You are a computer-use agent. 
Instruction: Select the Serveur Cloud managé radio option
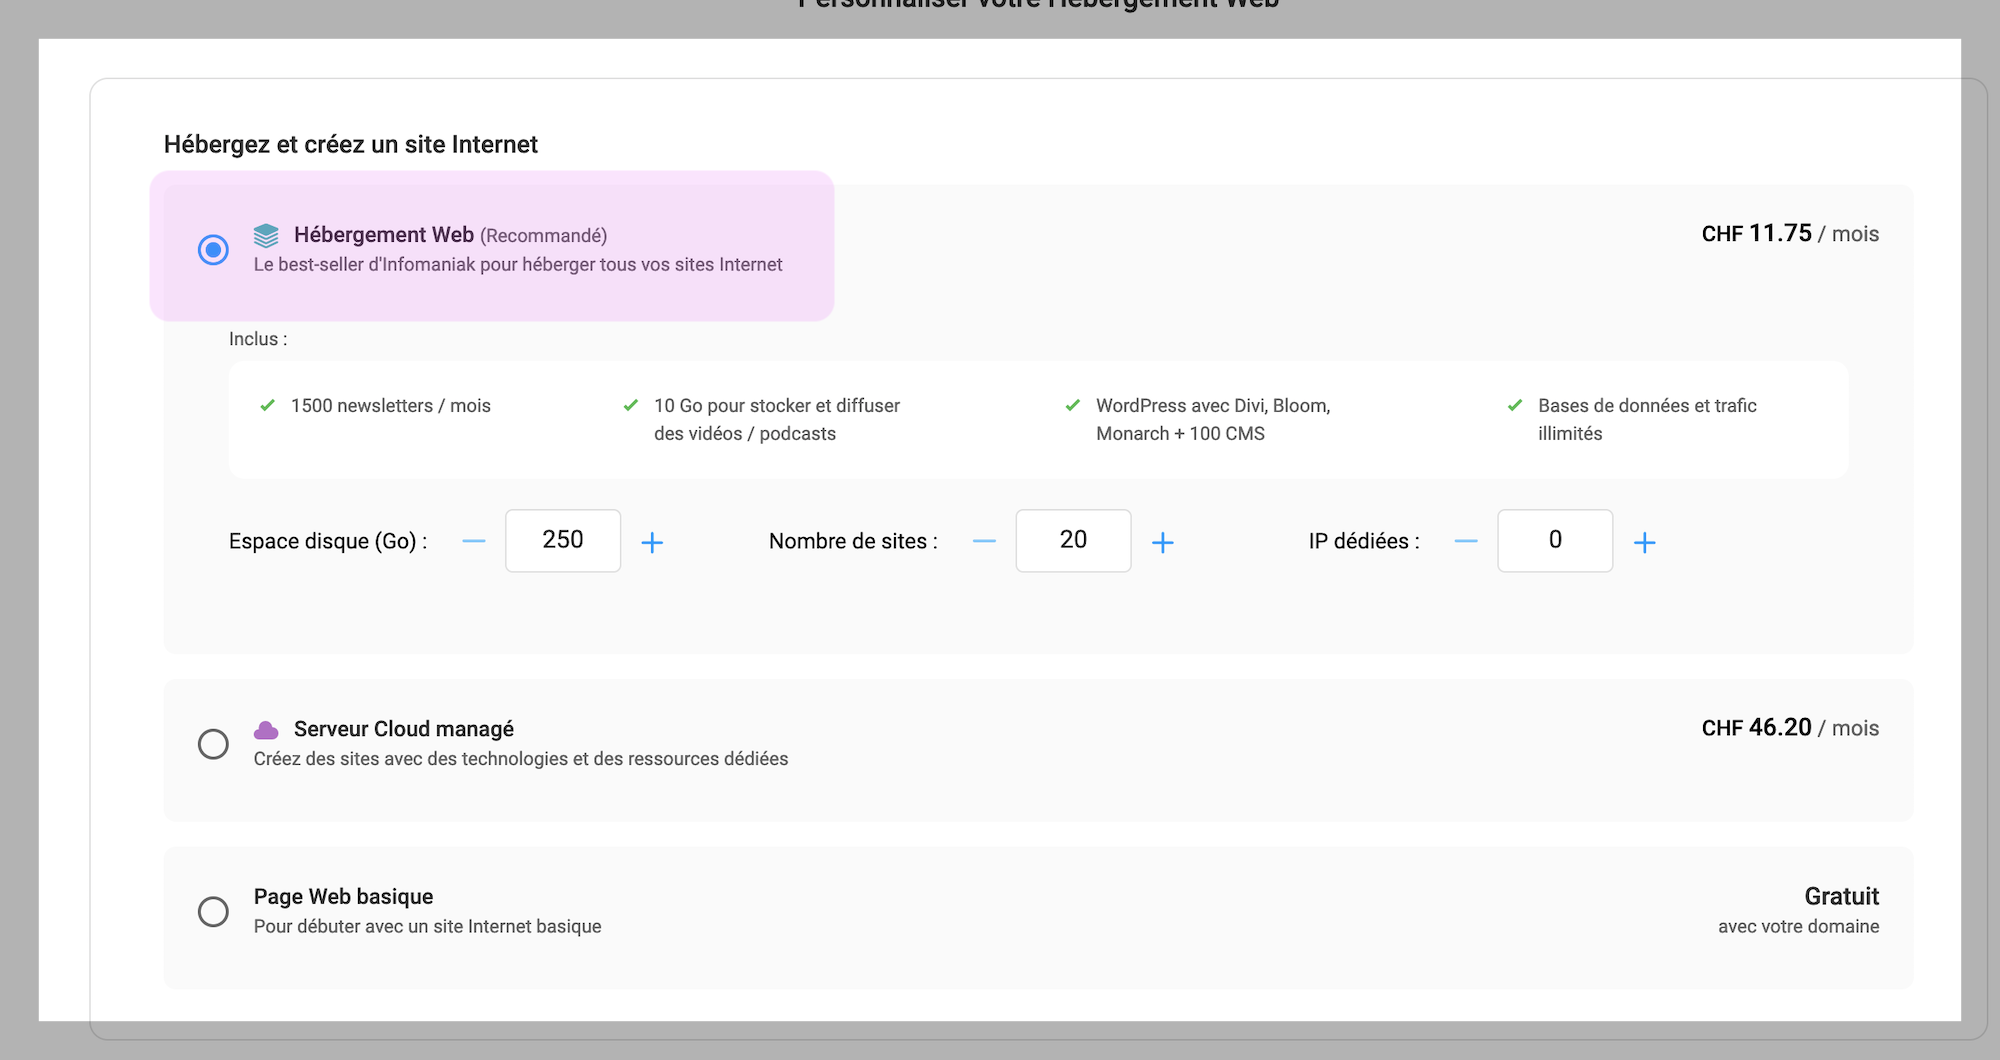(x=213, y=744)
